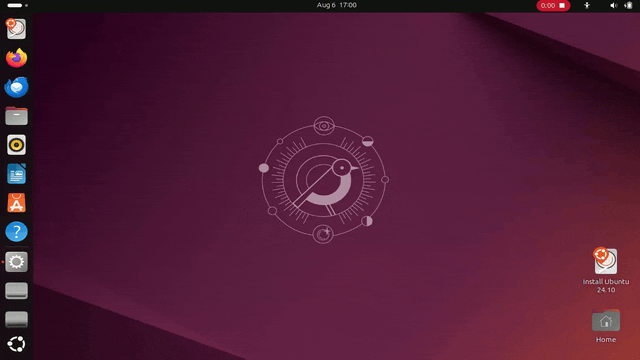Open the Home folder desktop icon

(x=606, y=326)
